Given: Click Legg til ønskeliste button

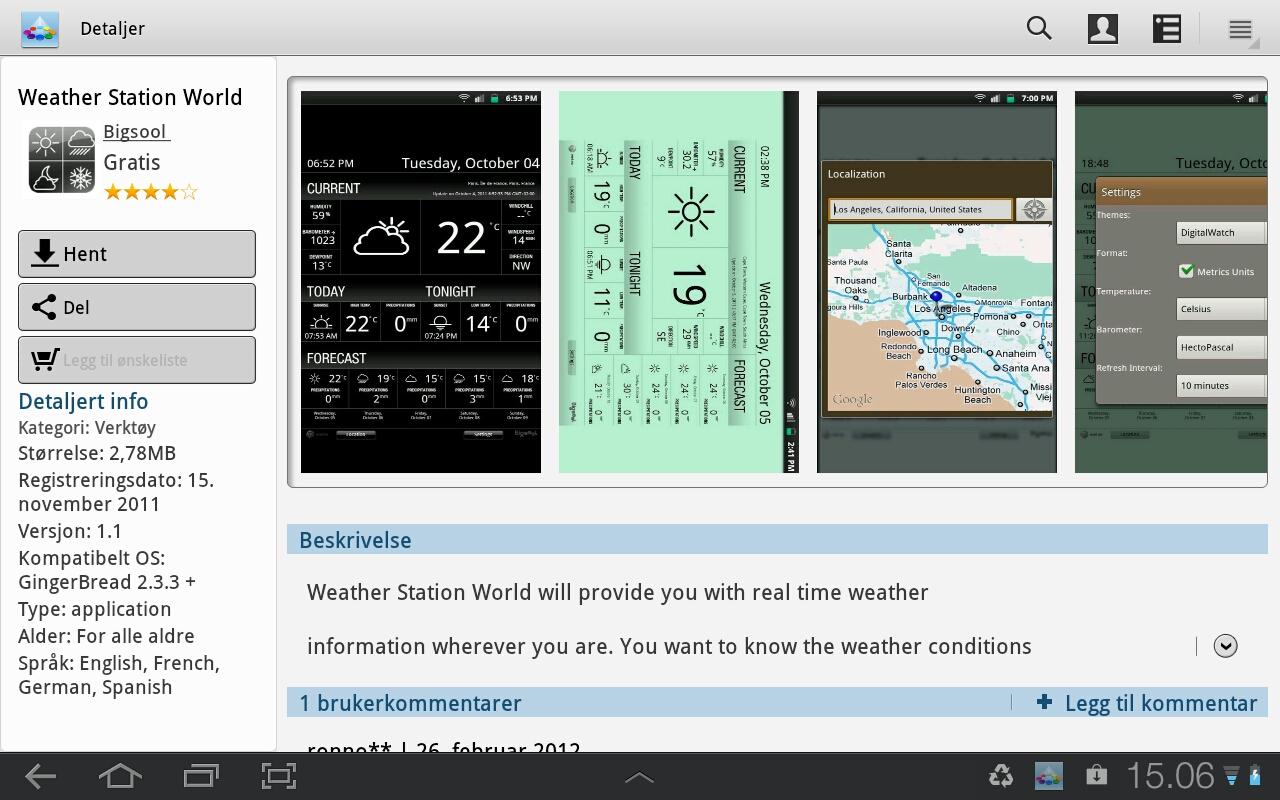Looking at the screenshot, I should (x=137, y=360).
